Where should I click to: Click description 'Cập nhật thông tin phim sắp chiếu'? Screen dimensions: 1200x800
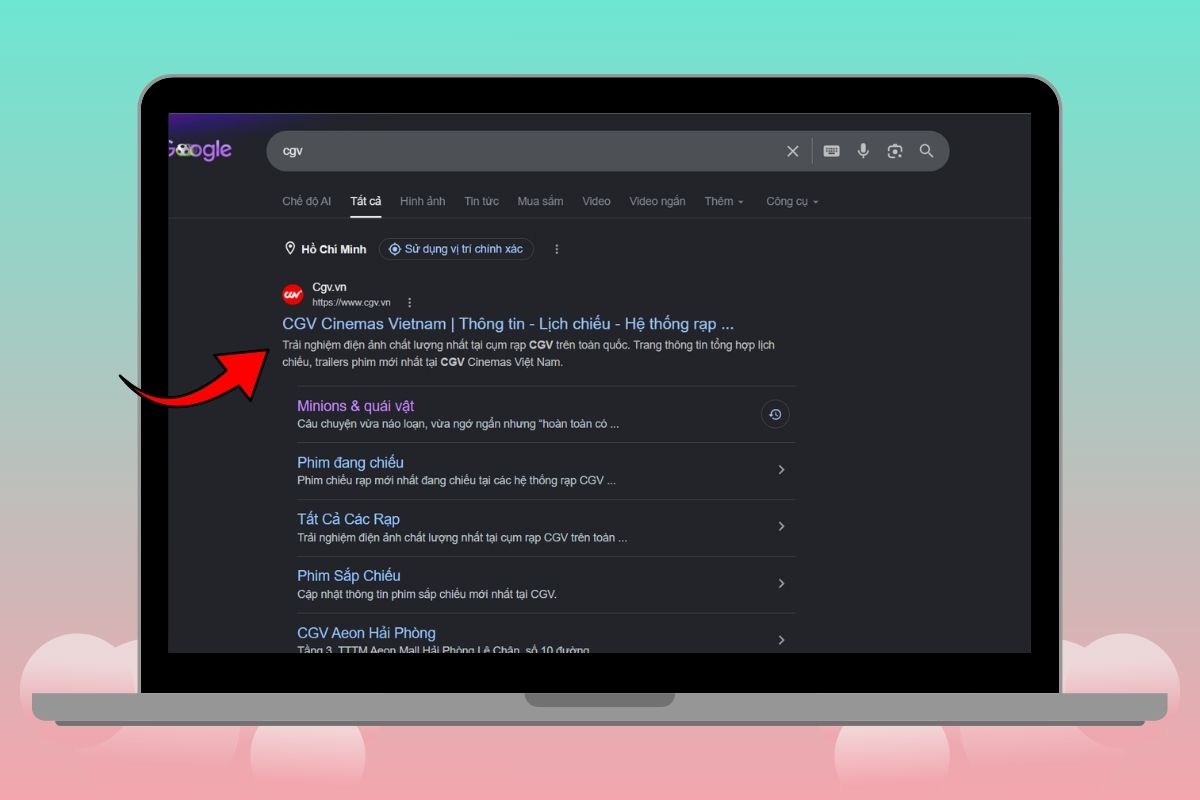coord(426,594)
